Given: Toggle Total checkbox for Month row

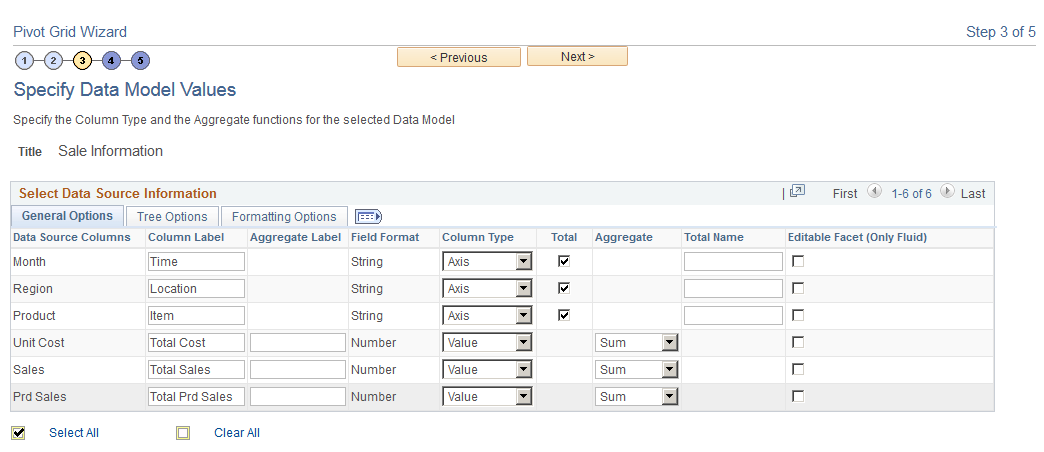Looking at the screenshot, I should [x=564, y=261].
